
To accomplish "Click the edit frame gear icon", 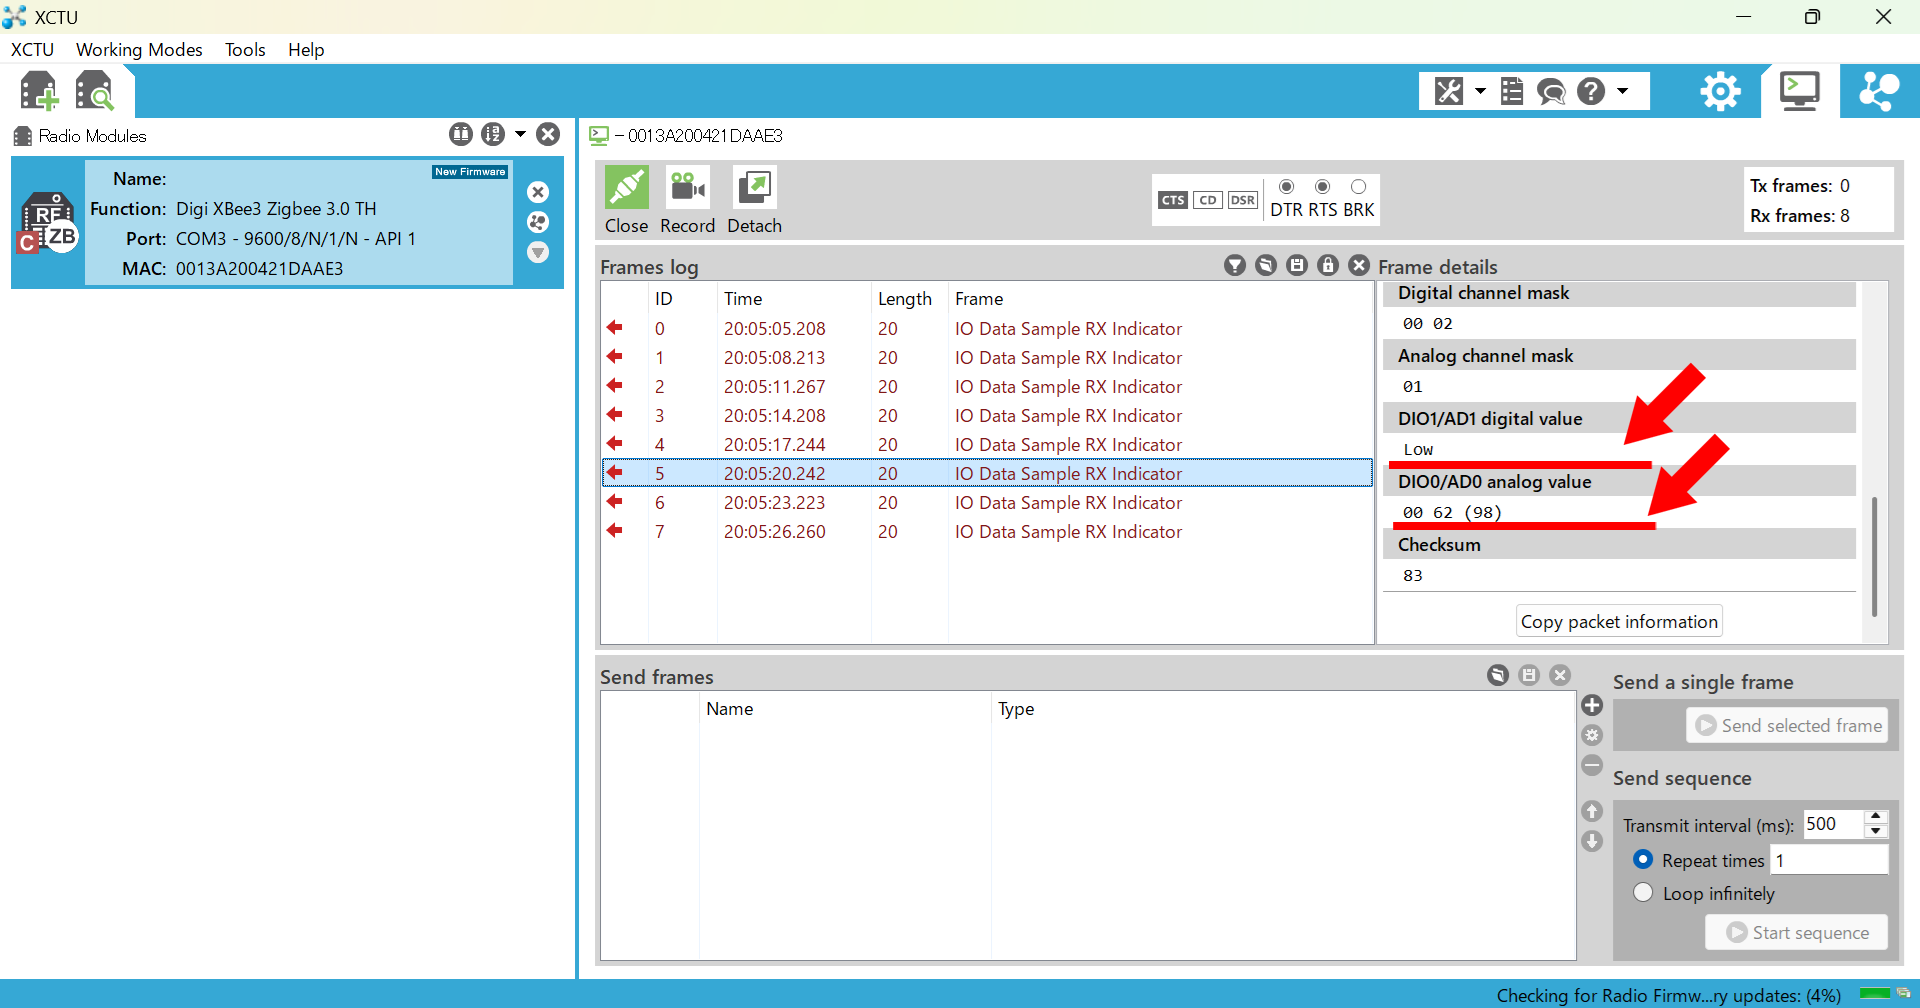I will [x=1593, y=735].
